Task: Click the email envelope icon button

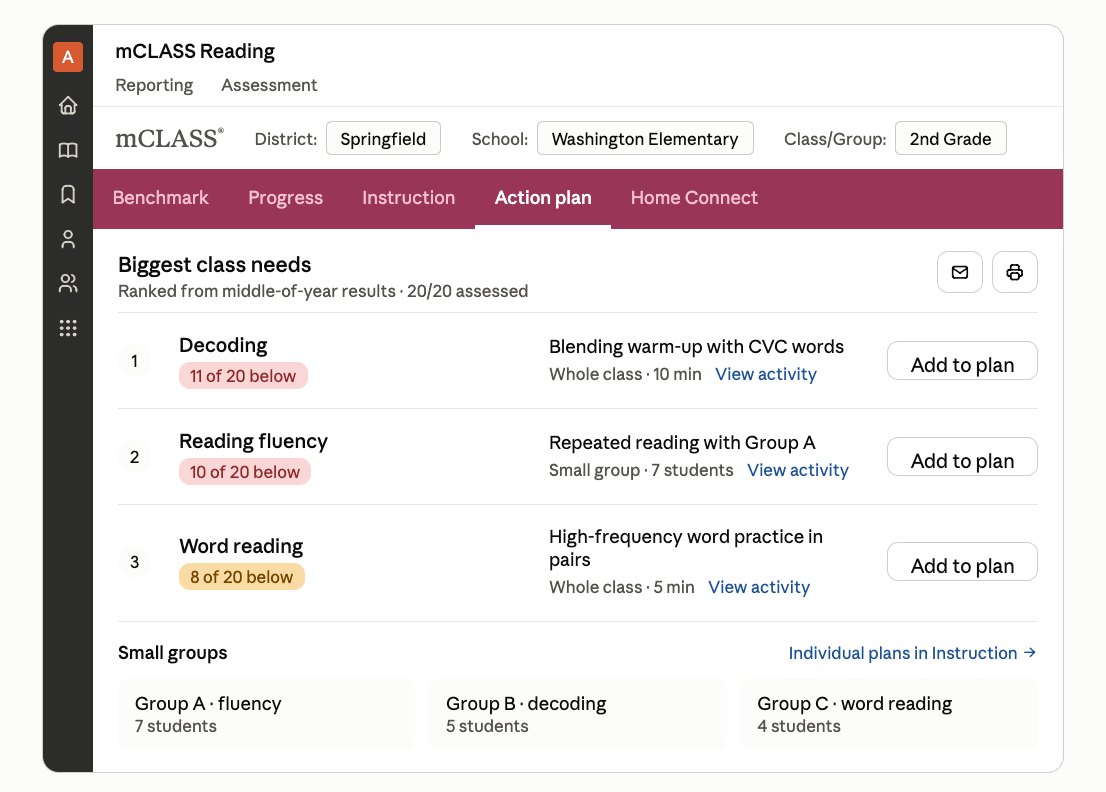Action: pos(959,272)
